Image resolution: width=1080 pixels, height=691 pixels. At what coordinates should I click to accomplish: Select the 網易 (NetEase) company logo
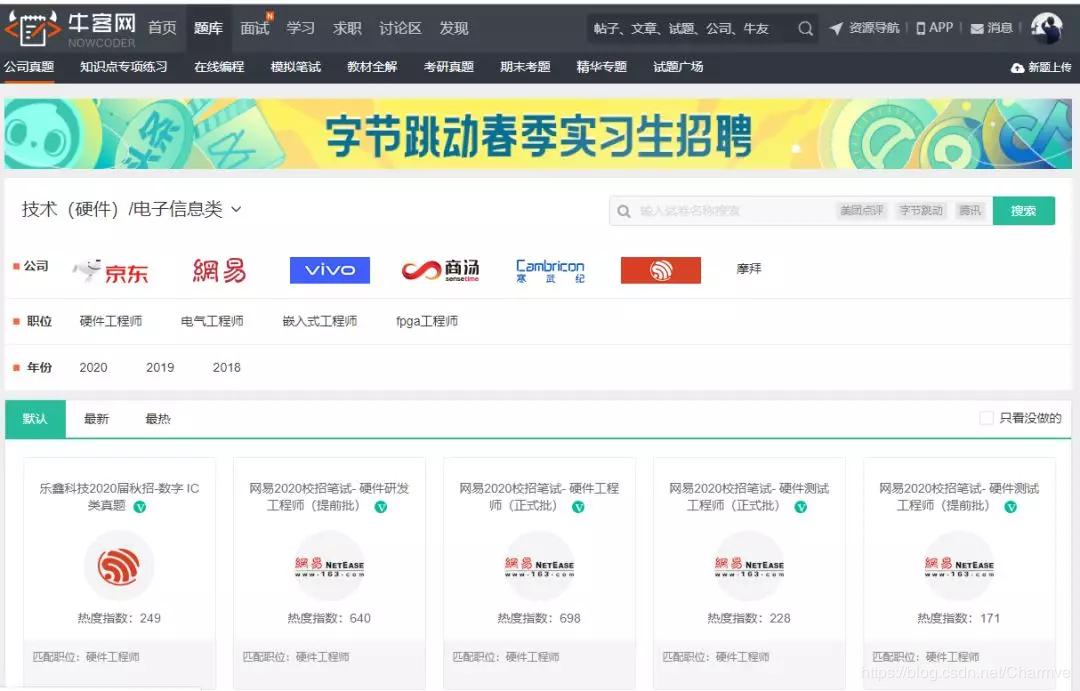(x=218, y=269)
